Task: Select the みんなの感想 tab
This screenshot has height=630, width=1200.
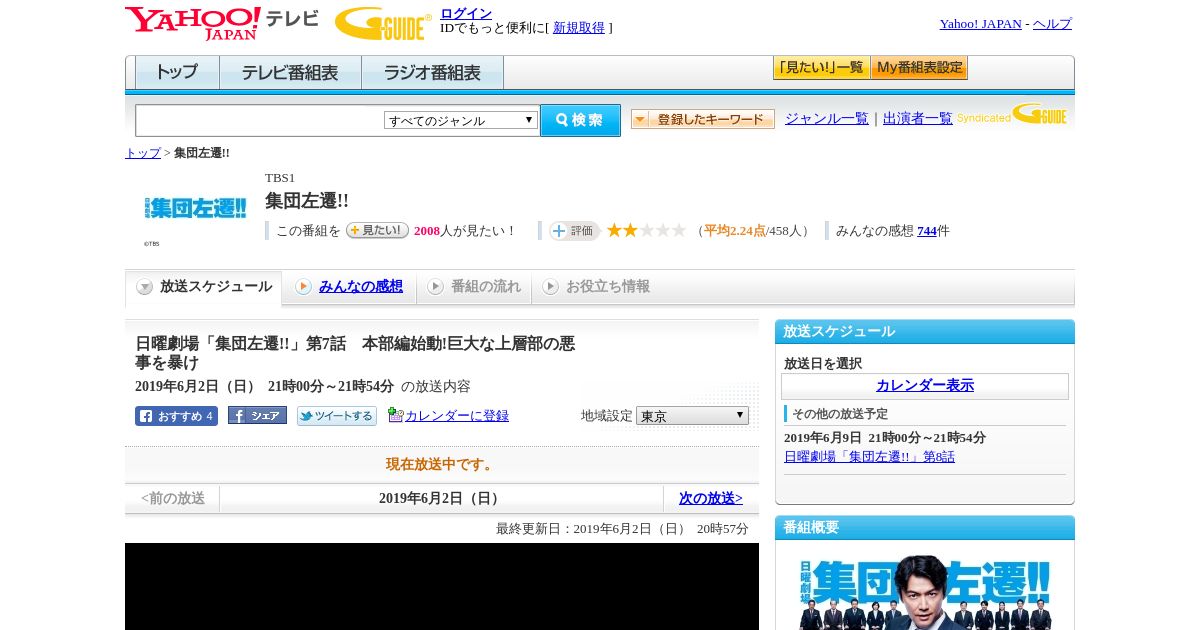Action: (x=361, y=287)
